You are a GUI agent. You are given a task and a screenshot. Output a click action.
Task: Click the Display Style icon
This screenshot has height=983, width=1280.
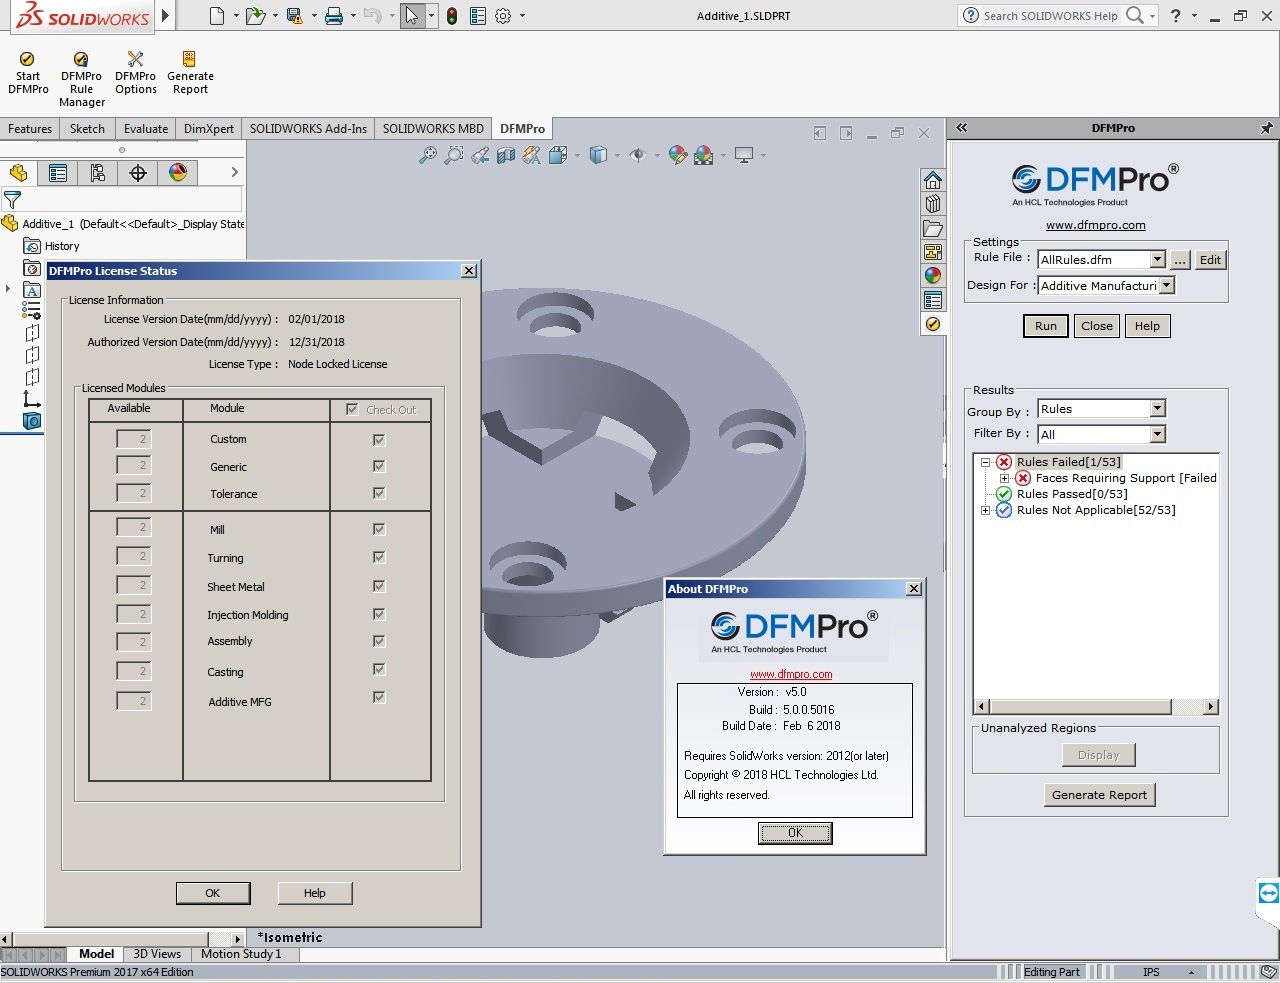[x=598, y=155]
